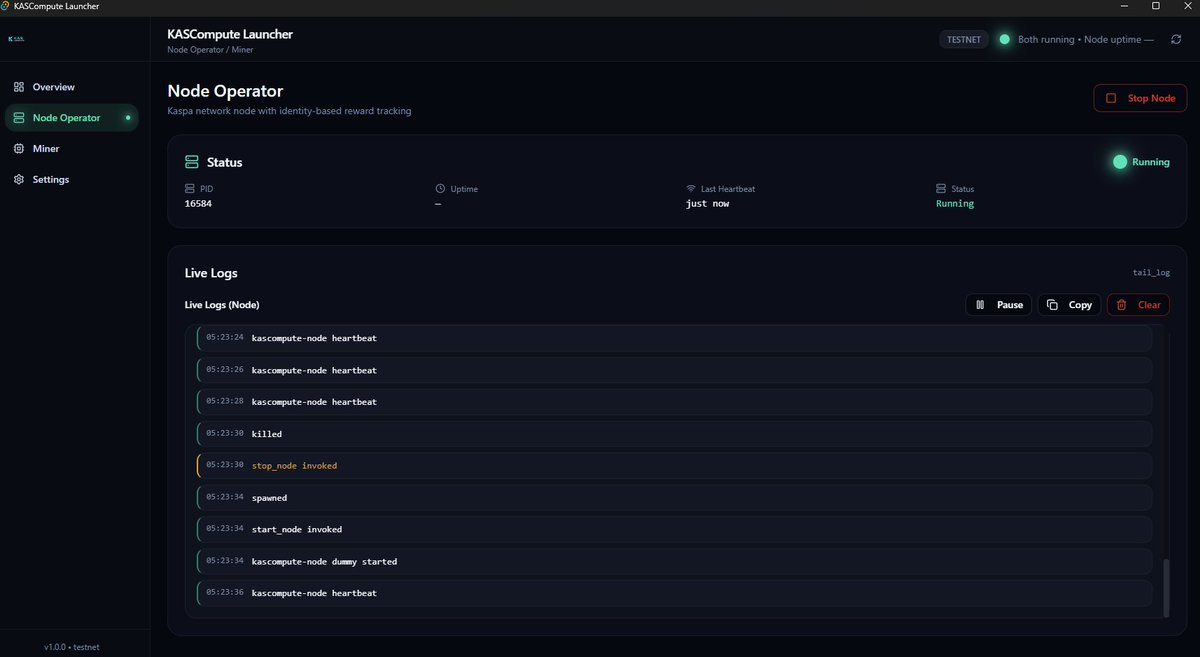Image resolution: width=1200 pixels, height=657 pixels.
Task: Open Settings from the sidebar
Action: (72, 180)
